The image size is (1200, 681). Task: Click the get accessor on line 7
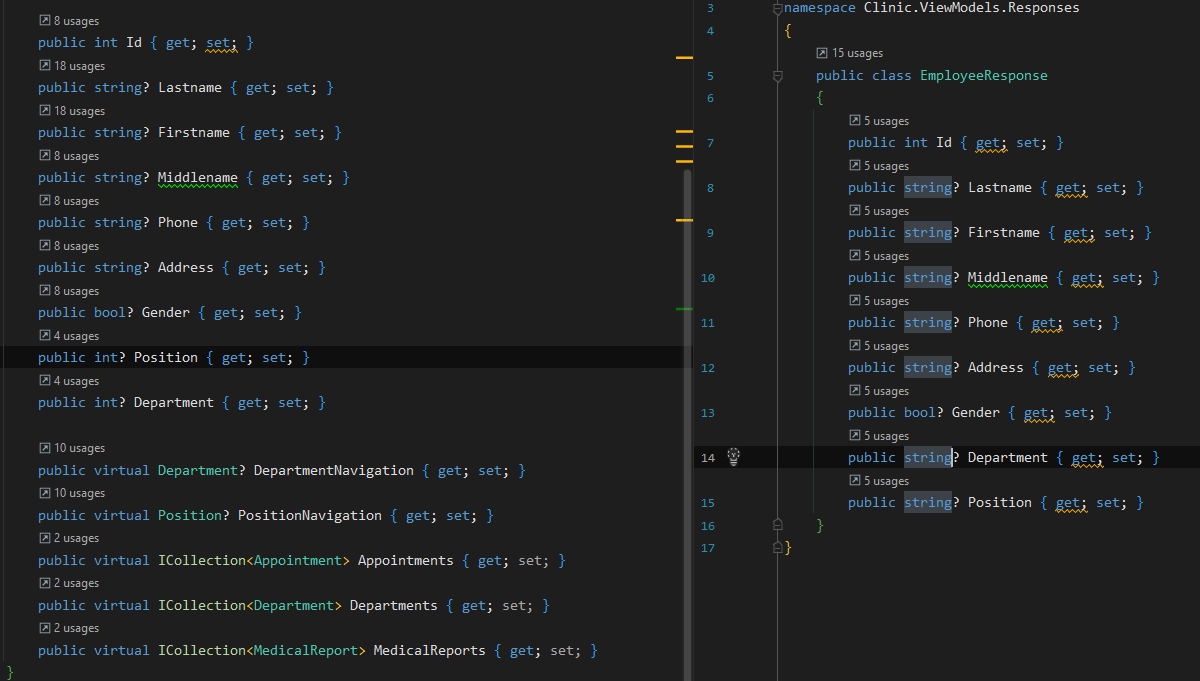[x=988, y=142]
